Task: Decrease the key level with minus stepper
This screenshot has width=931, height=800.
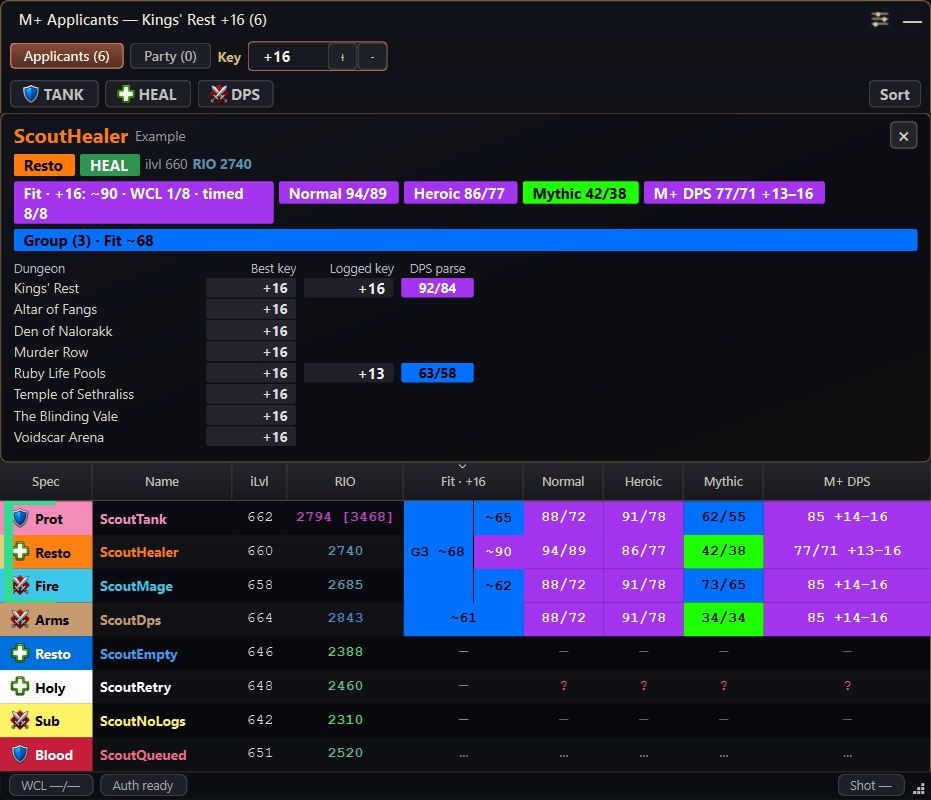Action: [x=372, y=57]
